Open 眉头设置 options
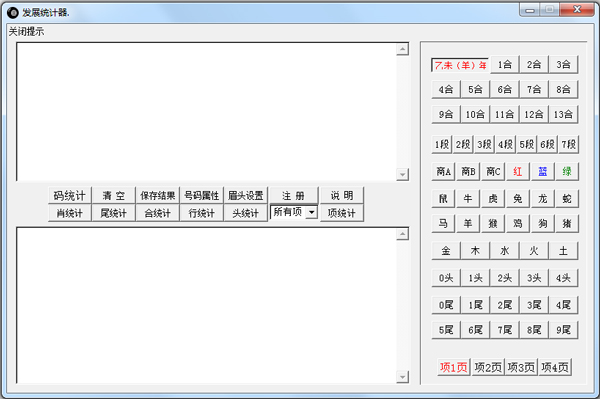Viewport: 600px width, 399px height. (246, 195)
